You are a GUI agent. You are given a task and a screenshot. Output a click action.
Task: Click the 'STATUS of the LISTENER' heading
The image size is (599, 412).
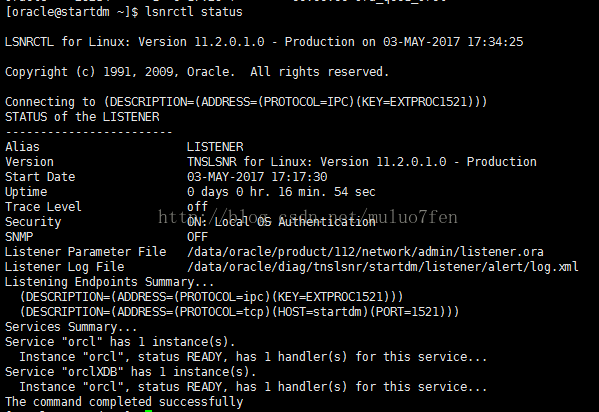[82, 117]
